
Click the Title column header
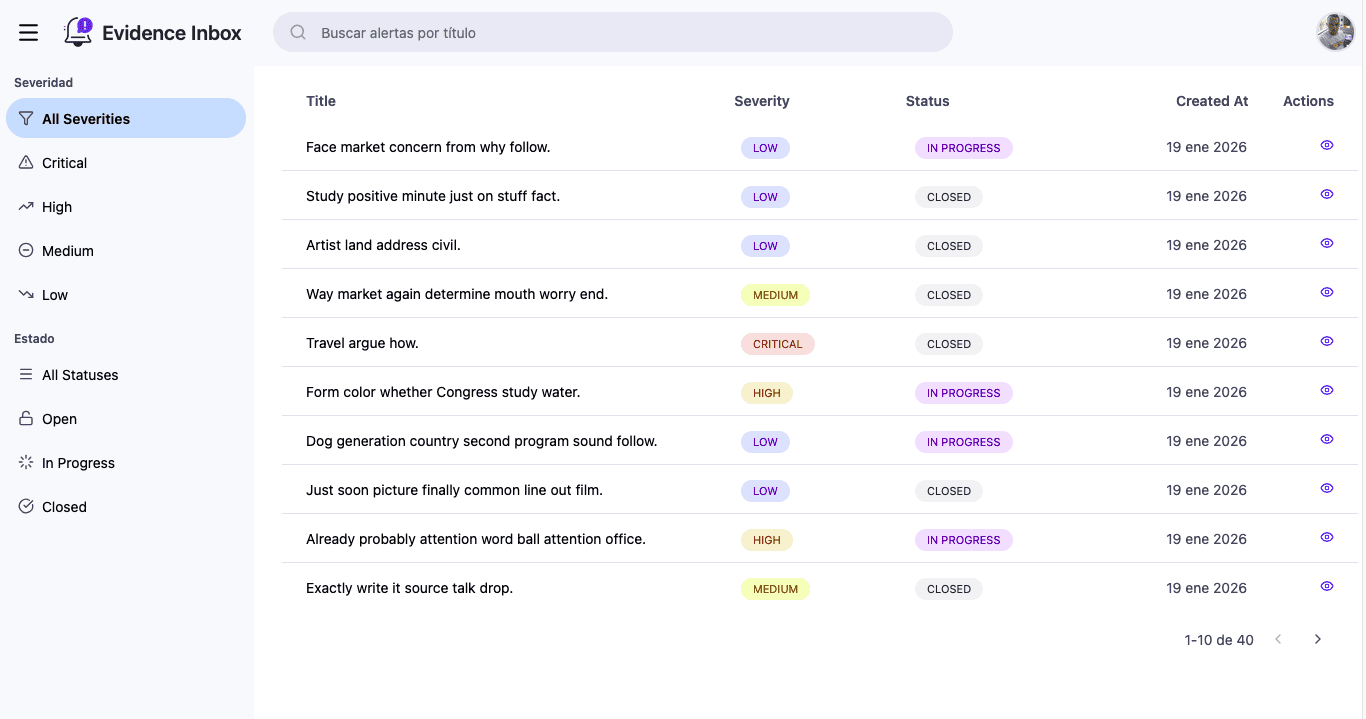point(321,101)
